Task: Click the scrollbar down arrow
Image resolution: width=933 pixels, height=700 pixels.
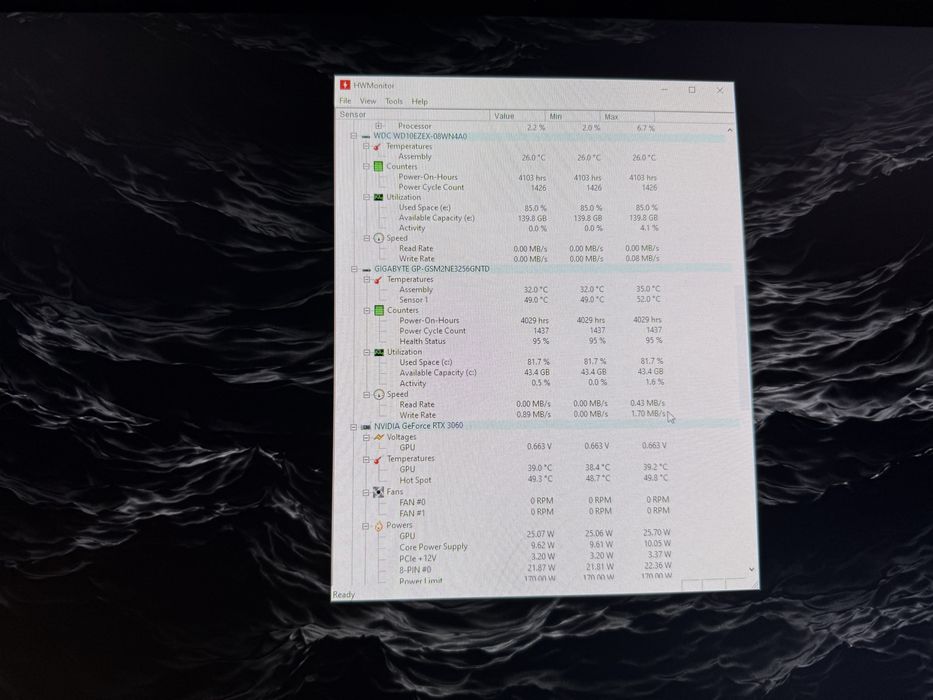Action: (x=752, y=570)
